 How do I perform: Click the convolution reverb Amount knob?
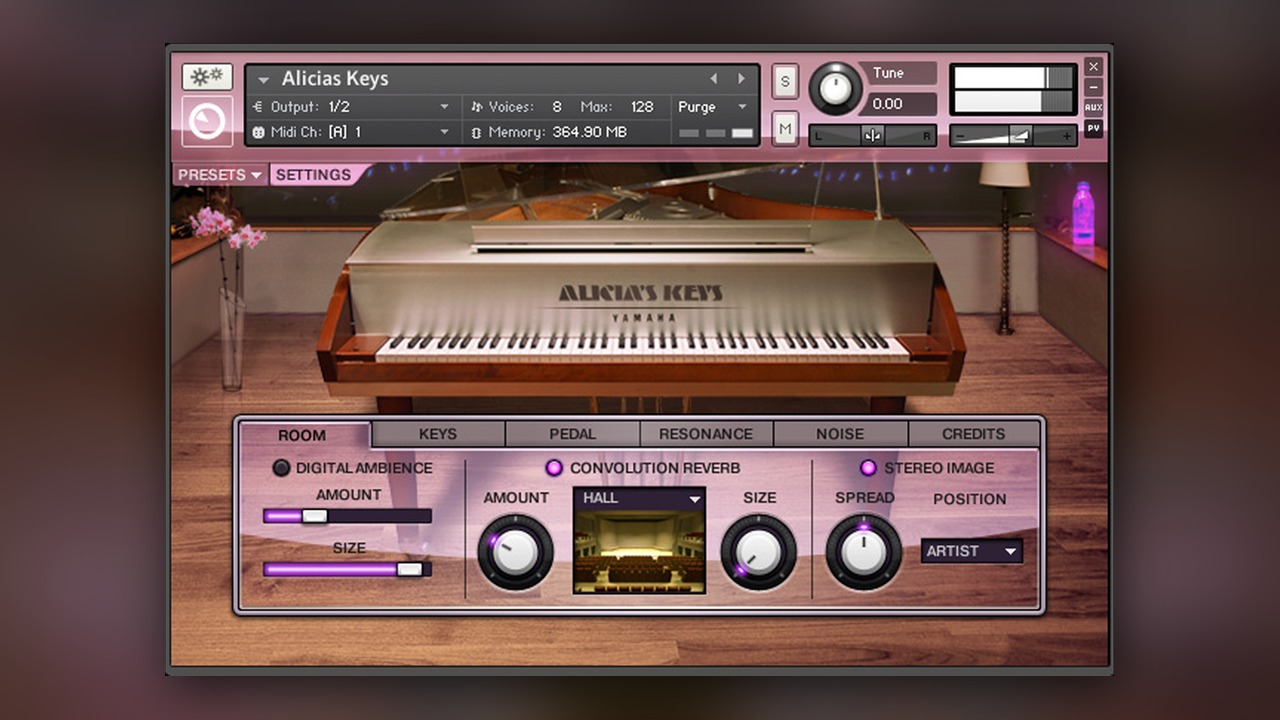coord(515,551)
